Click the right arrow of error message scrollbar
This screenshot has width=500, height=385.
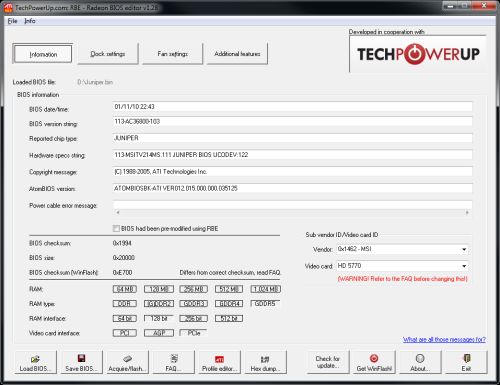point(467,212)
